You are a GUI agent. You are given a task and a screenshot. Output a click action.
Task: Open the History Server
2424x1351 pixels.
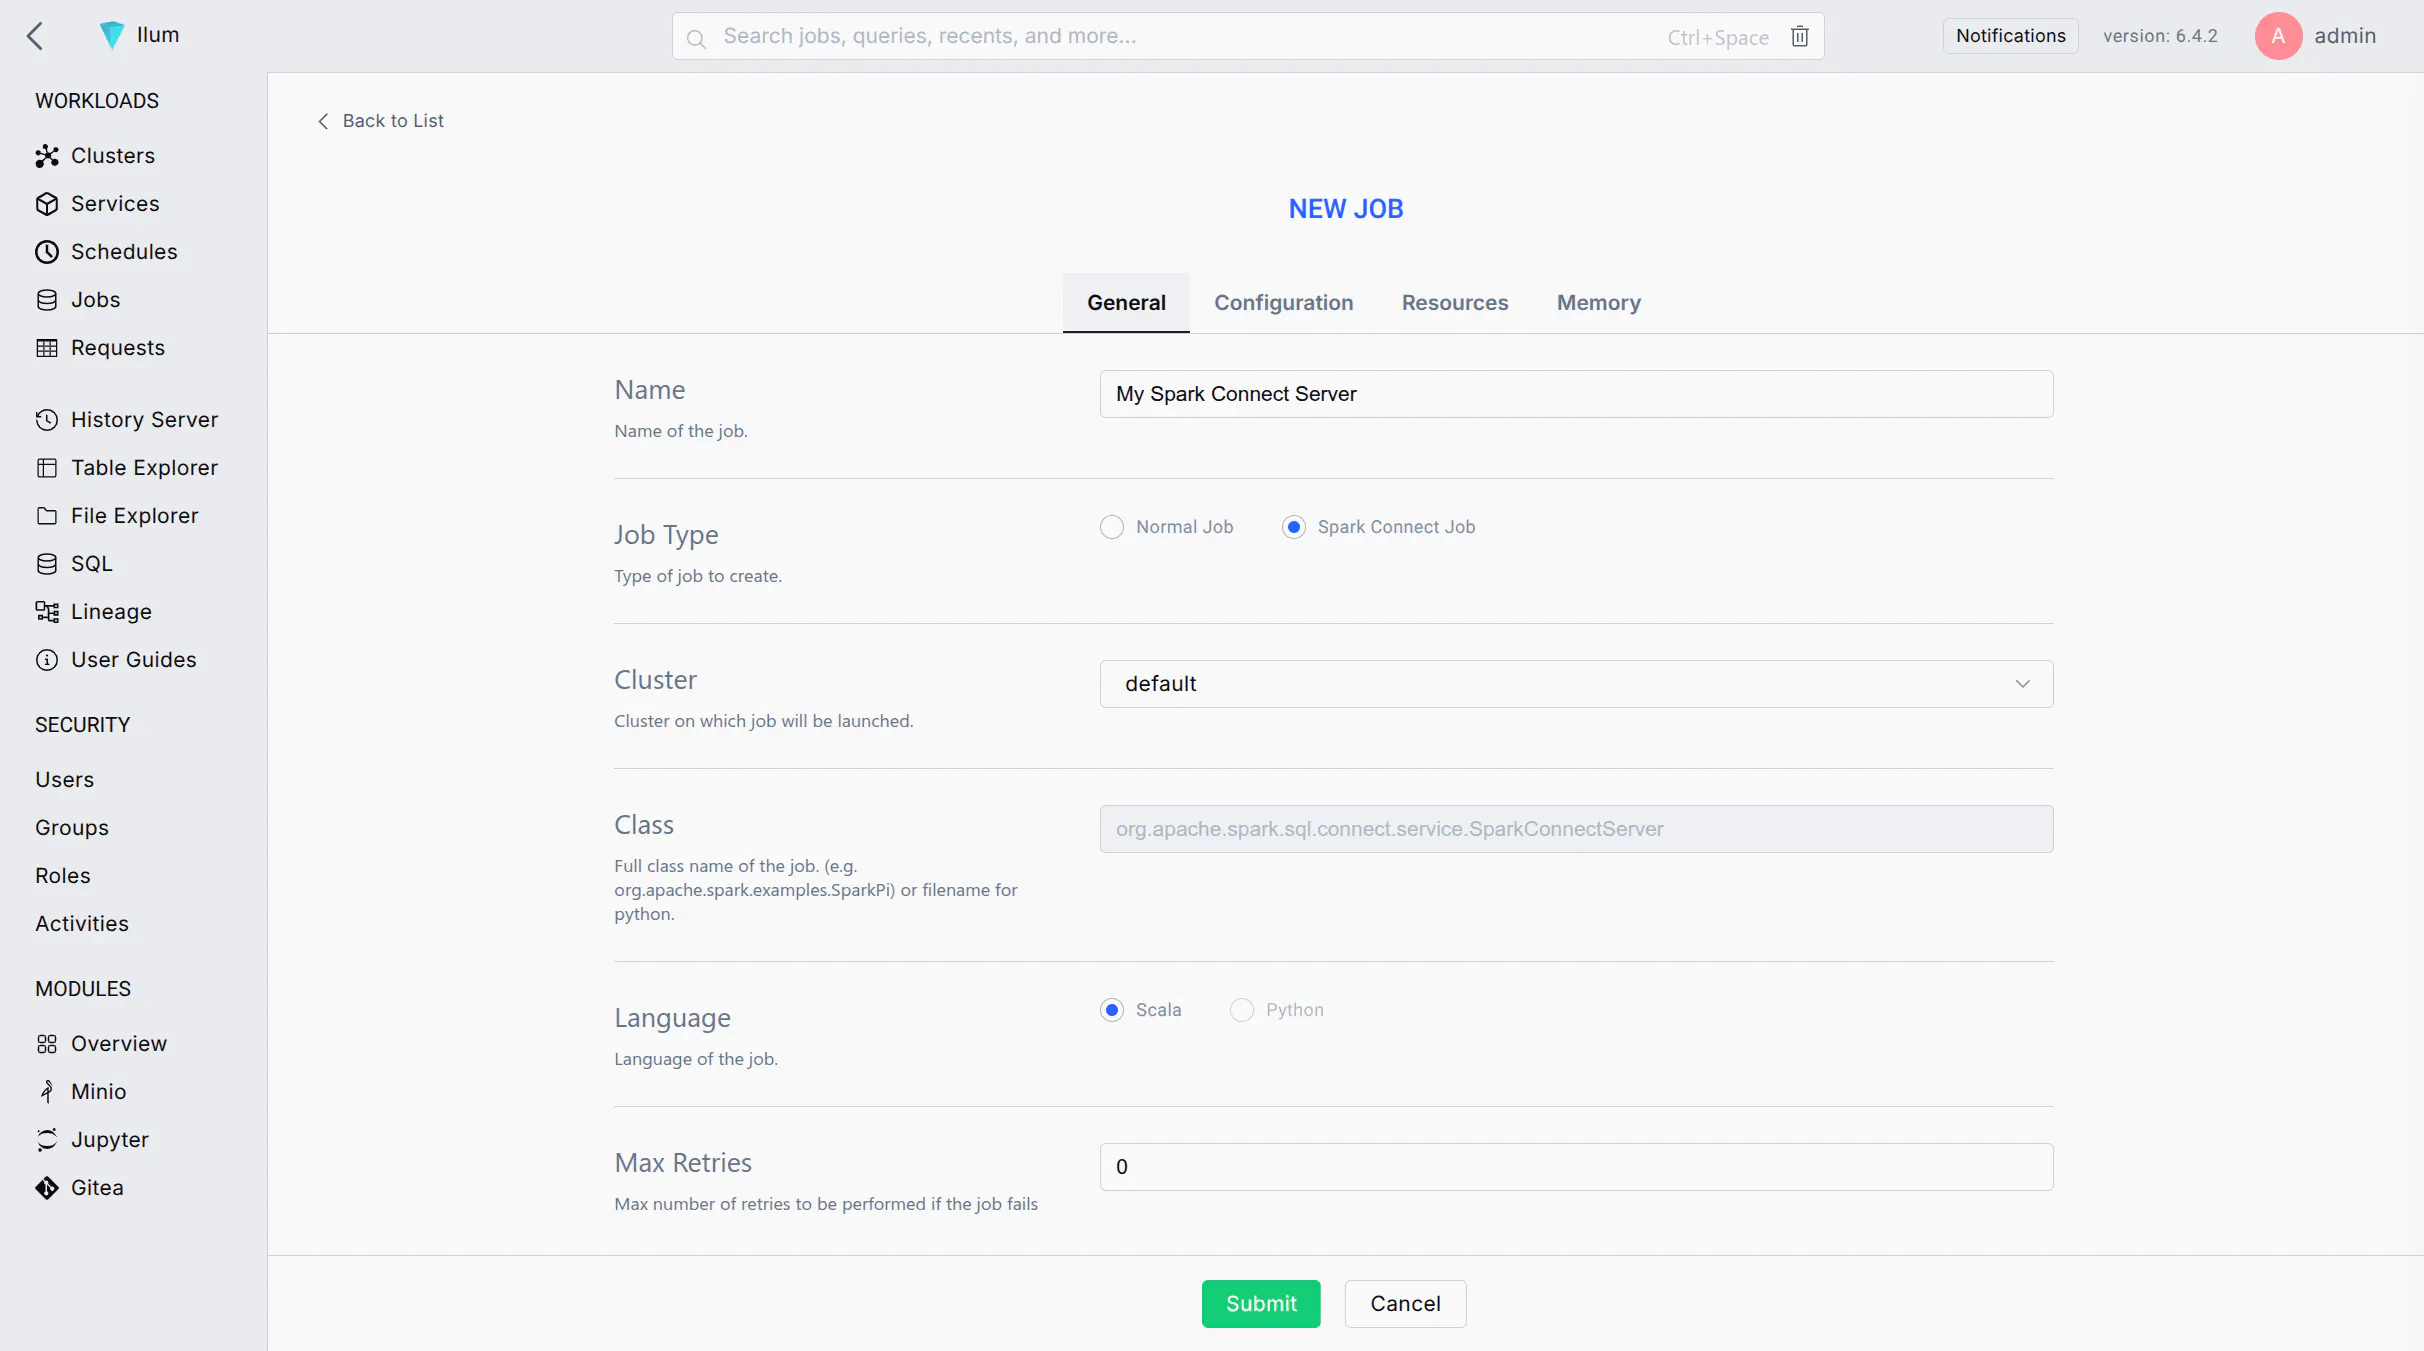145,419
